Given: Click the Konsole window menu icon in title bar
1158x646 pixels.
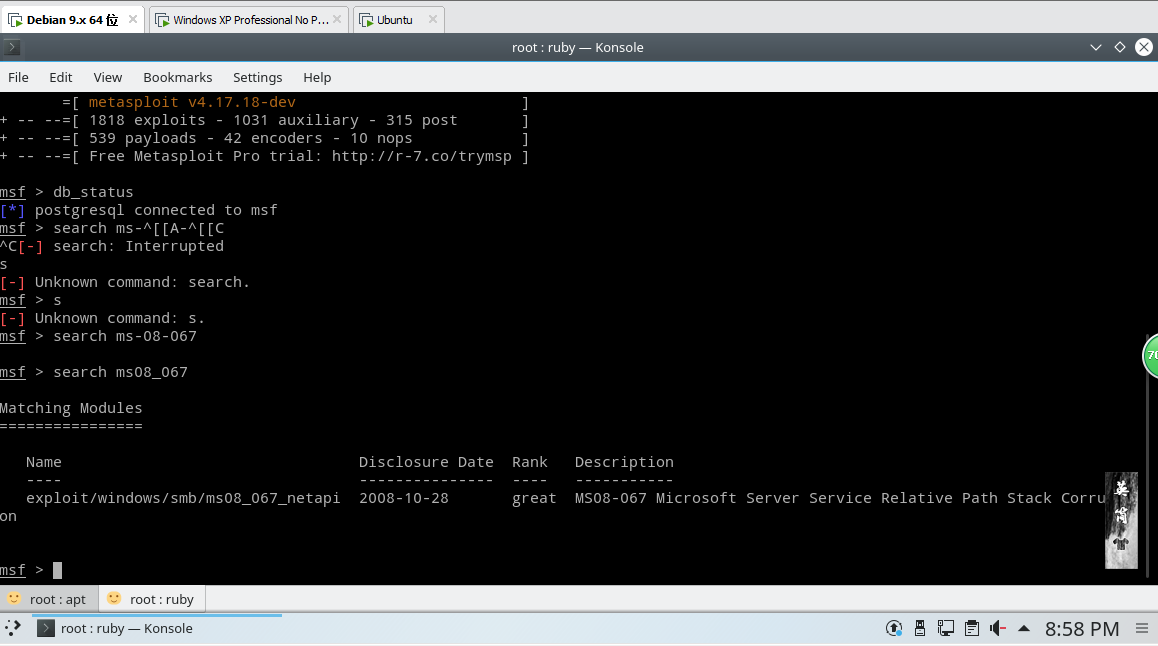Looking at the screenshot, I should point(12,48).
